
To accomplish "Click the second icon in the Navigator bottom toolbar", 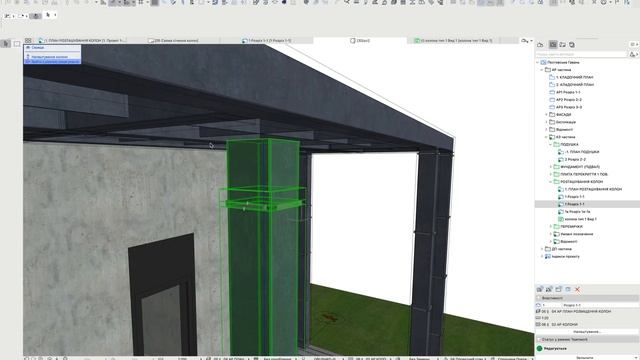I will (549, 289).
